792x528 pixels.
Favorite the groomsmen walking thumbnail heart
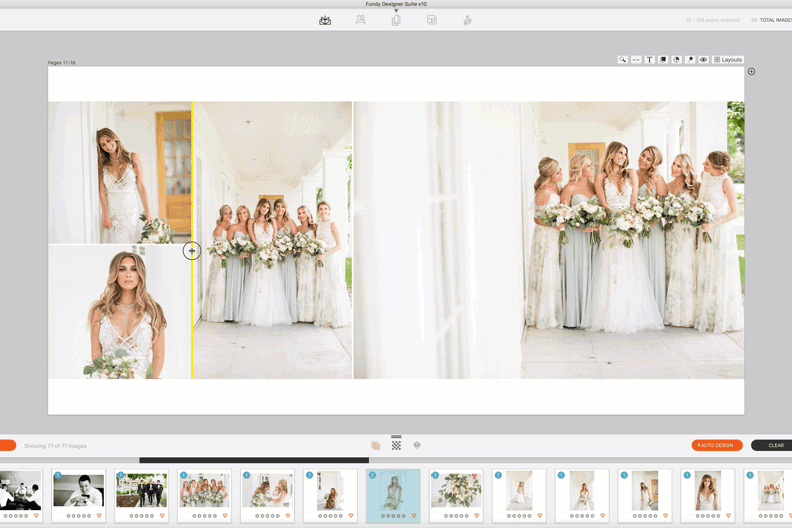162,516
